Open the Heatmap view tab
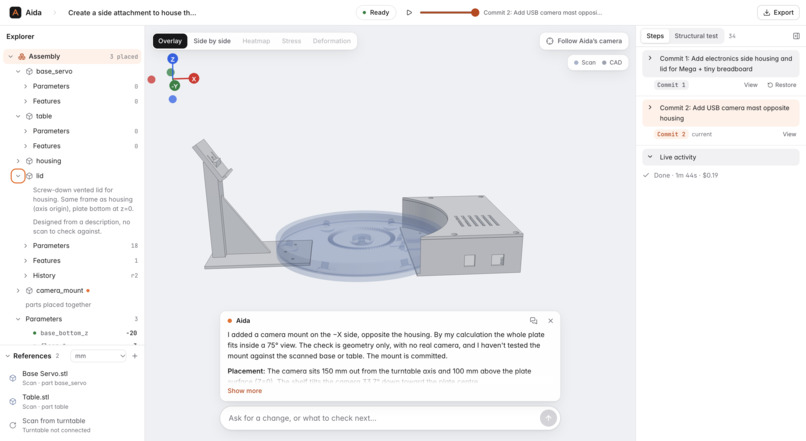Image resolution: width=806 pixels, height=441 pixels. (256, 41)
